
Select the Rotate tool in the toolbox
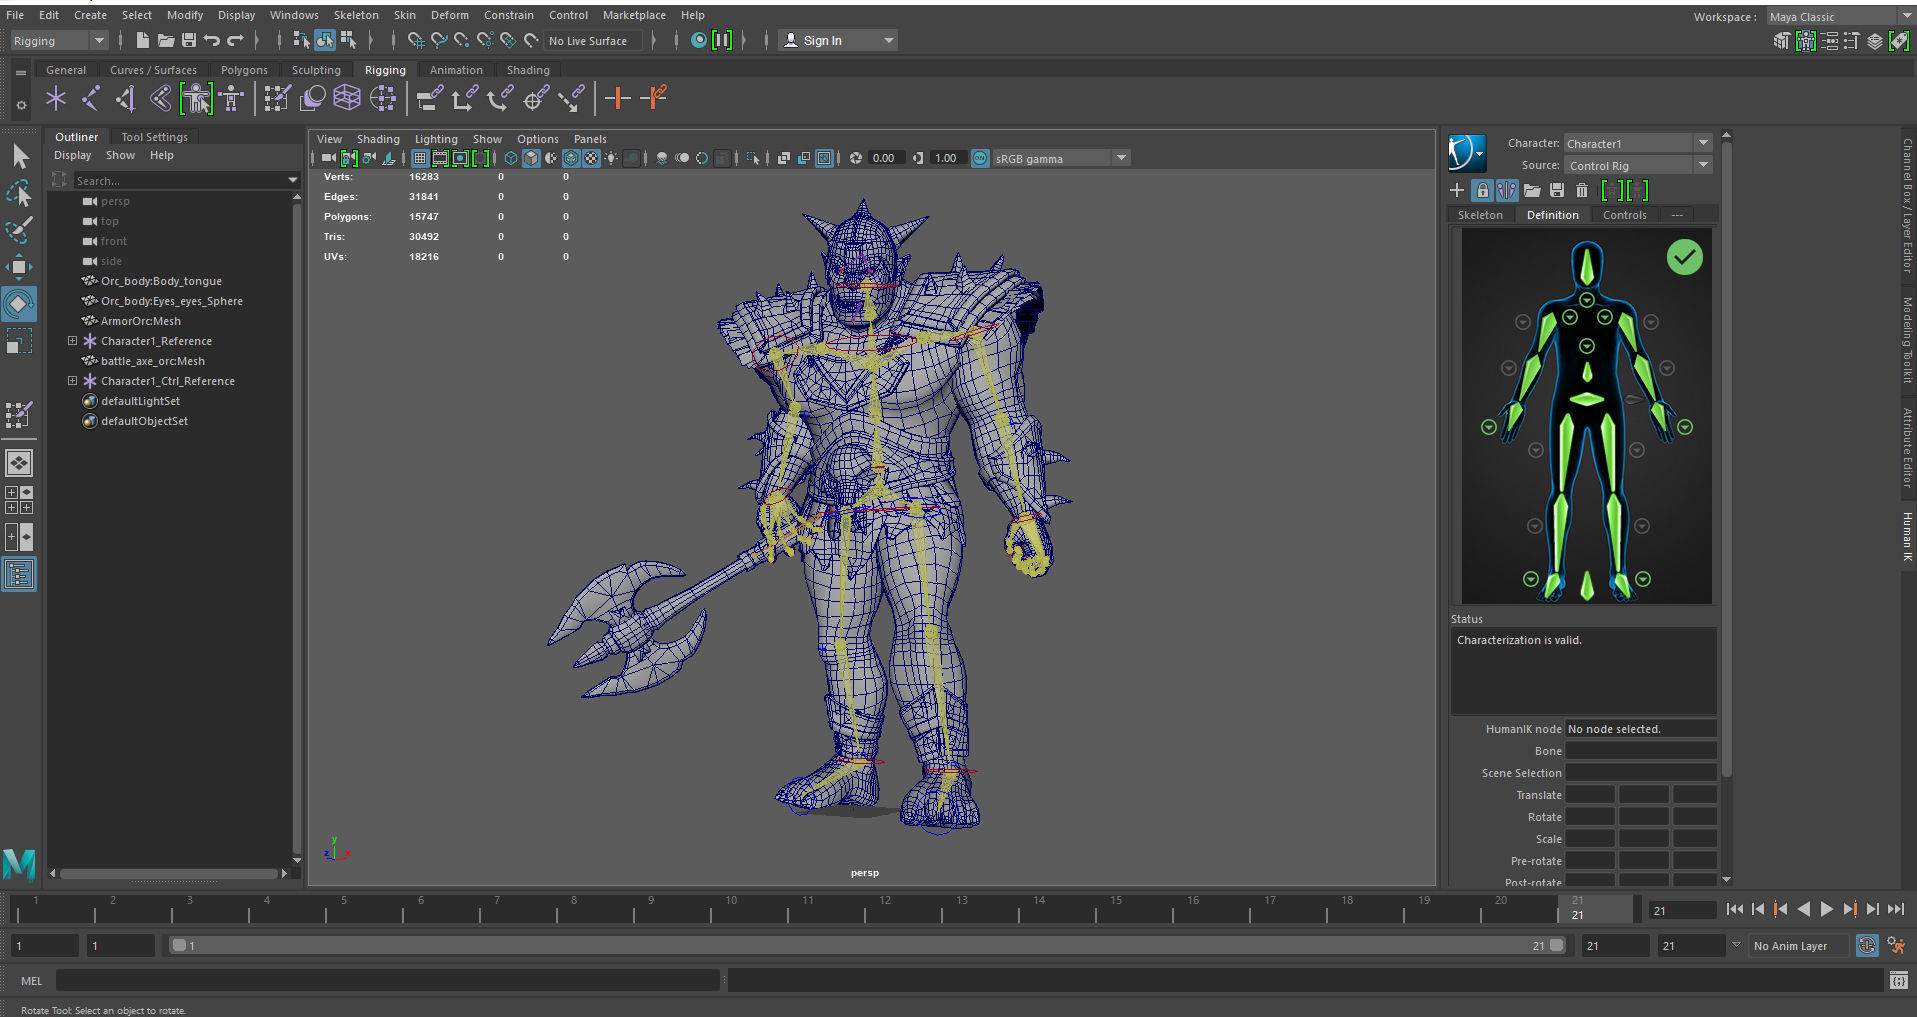(x=20, y=304)
